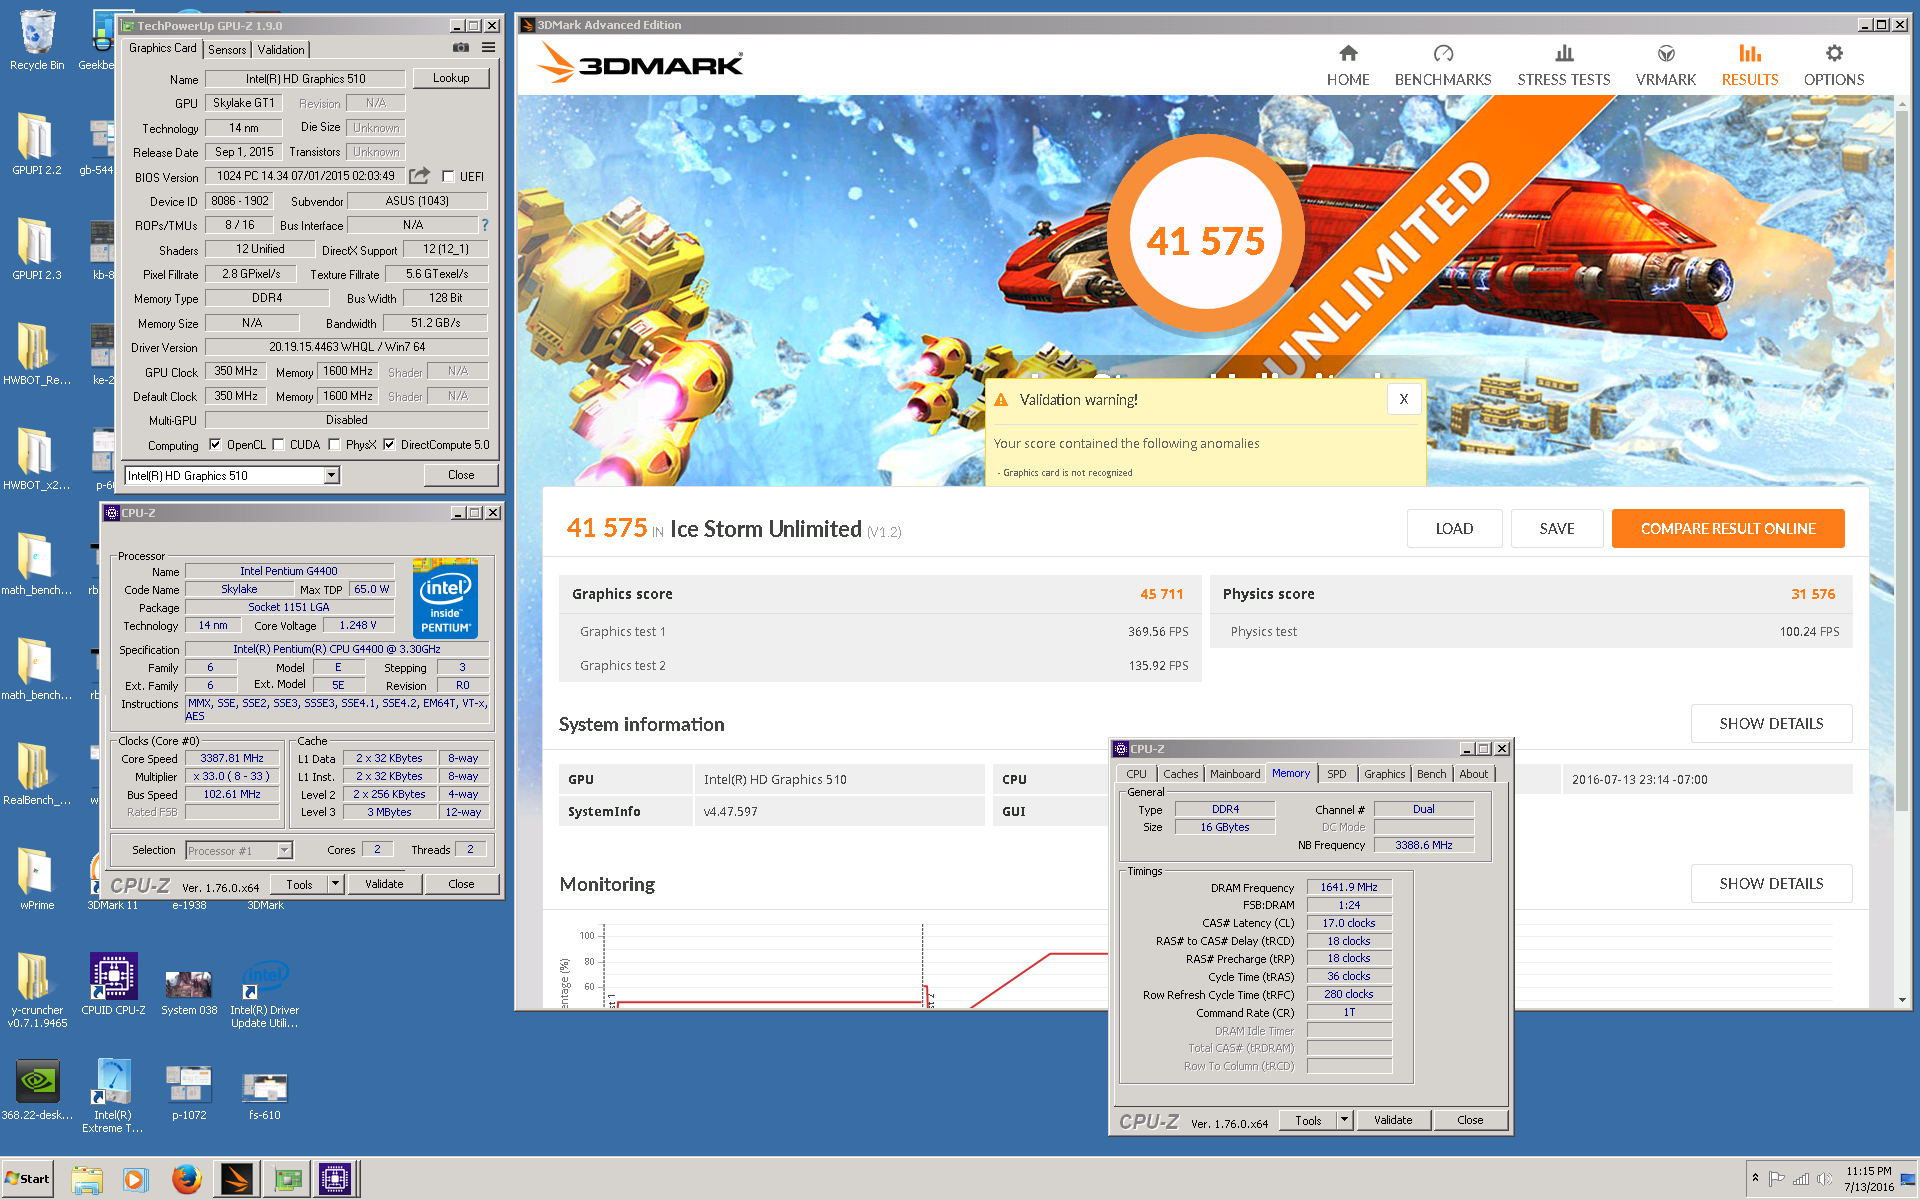The width and height of the screenshot is (1920, 1200).
Task: Expand Tools dropdown arrow in memory CPU-Z
Action: point(1345,1120)
